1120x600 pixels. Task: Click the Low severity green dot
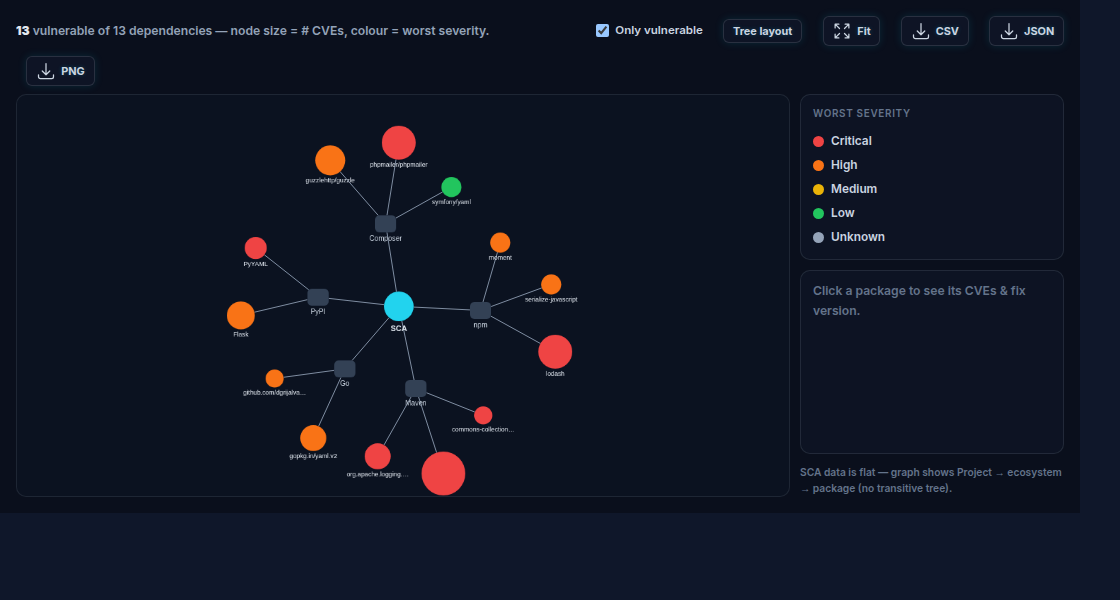(819, 214)
